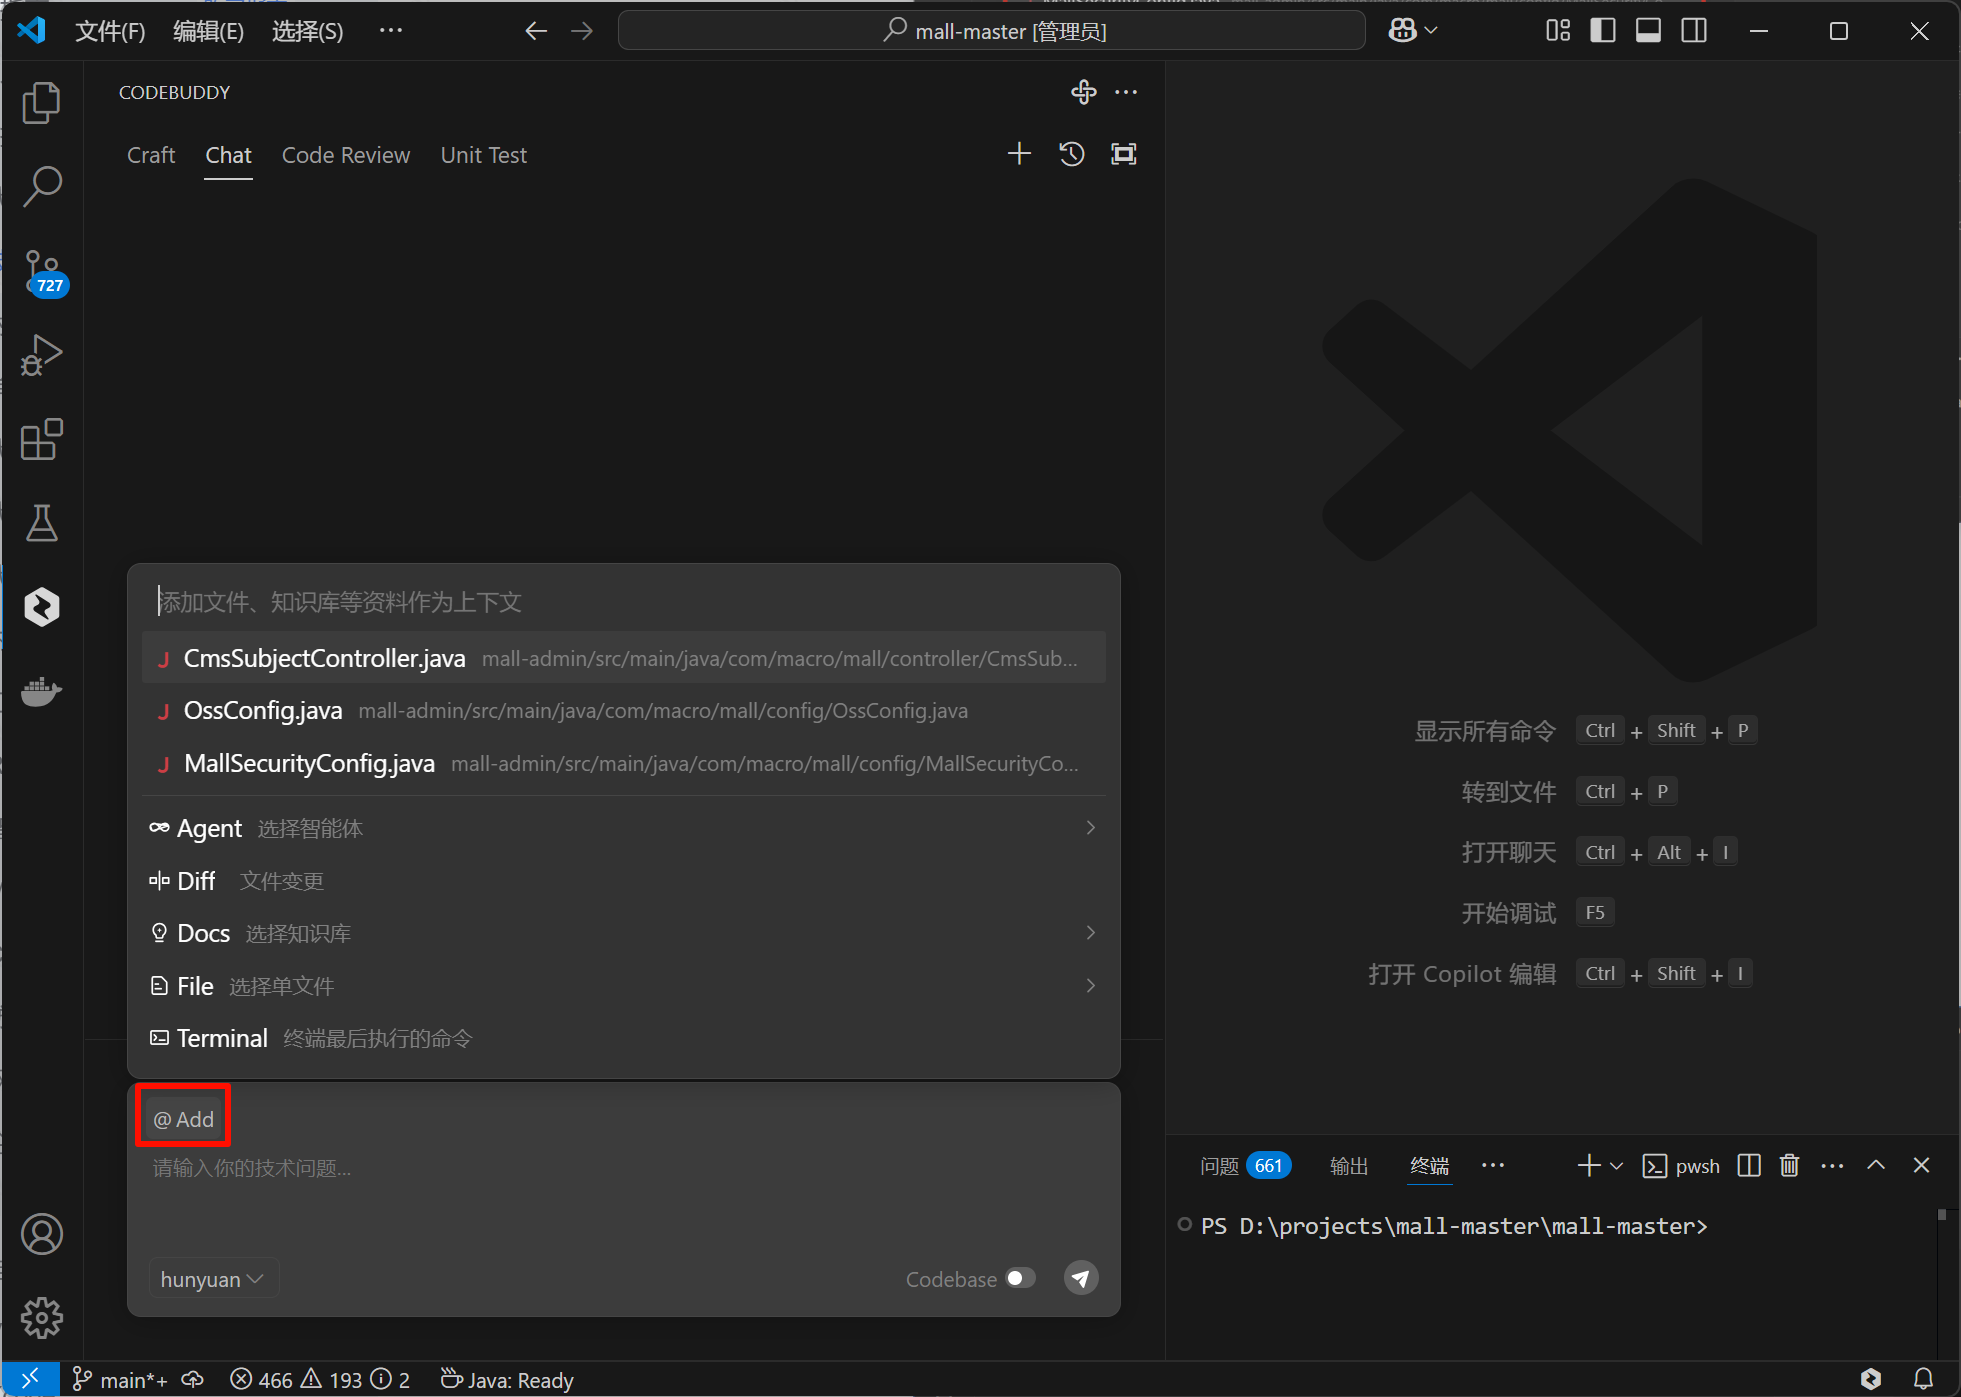Split the terminal icon
This screenshot has height=1397, width=1961.
pos(1749,1166)
